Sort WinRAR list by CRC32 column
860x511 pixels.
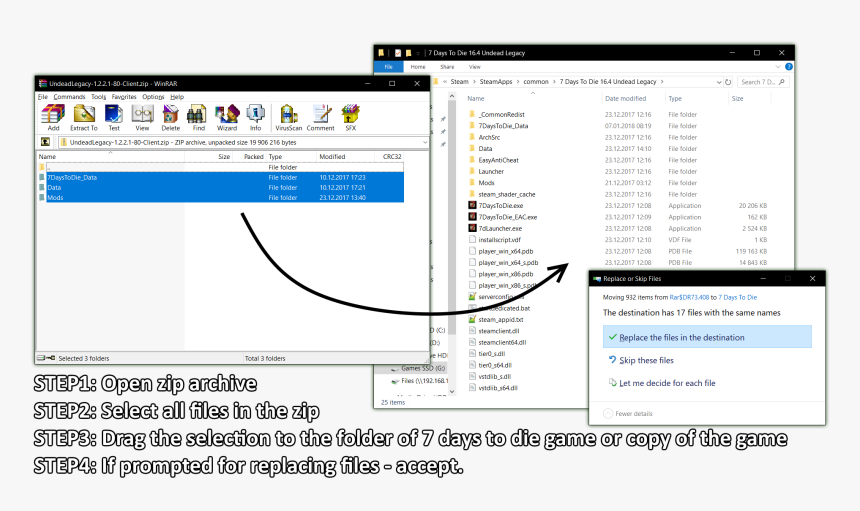click(x=392, y=156)
